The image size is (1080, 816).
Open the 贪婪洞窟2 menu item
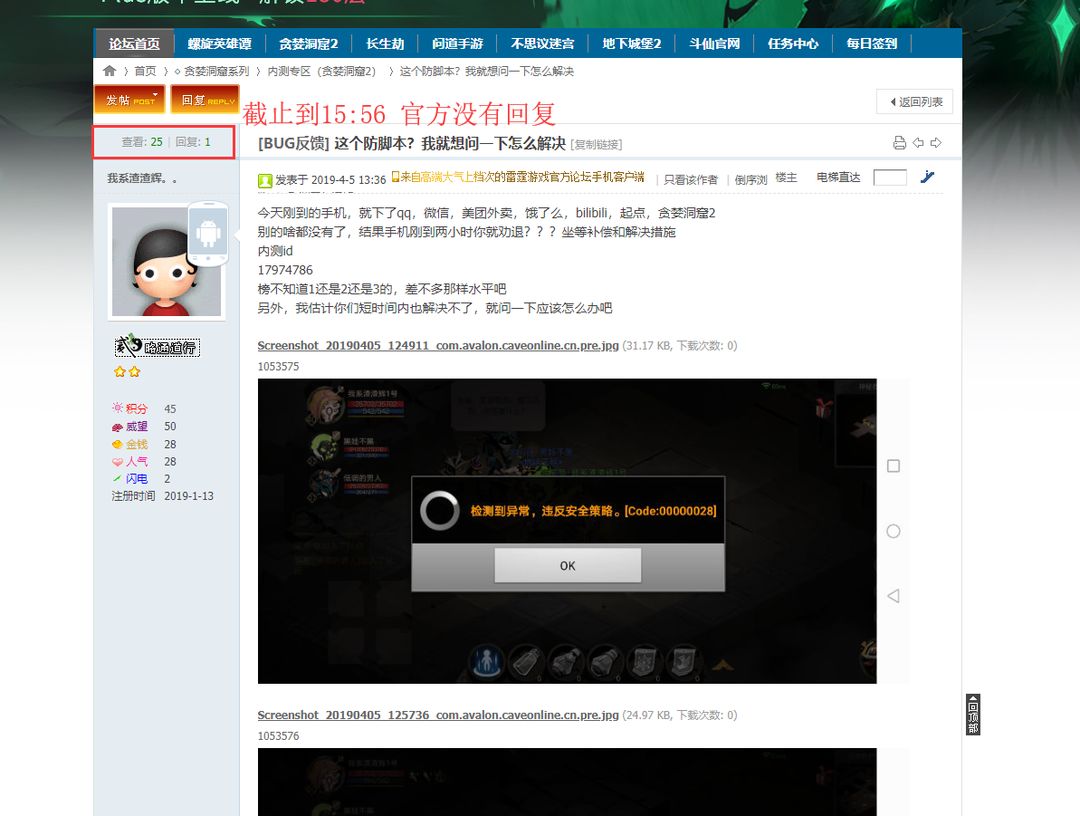click(309, 43)
